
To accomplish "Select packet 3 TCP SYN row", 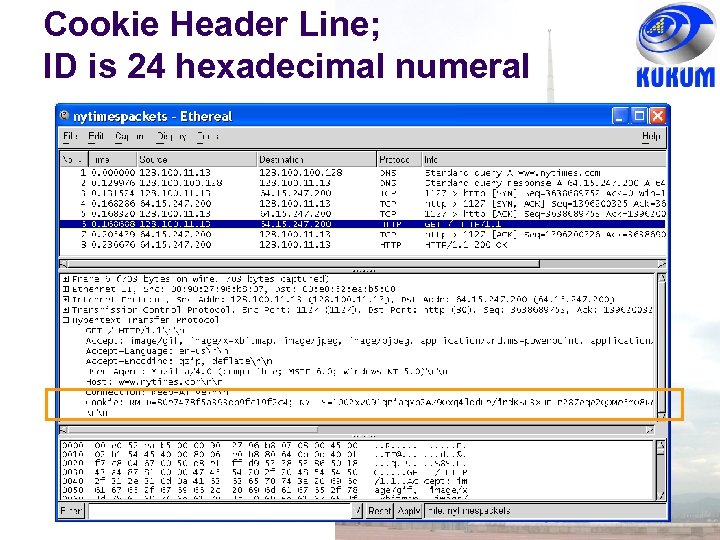I will coord(362,193).
